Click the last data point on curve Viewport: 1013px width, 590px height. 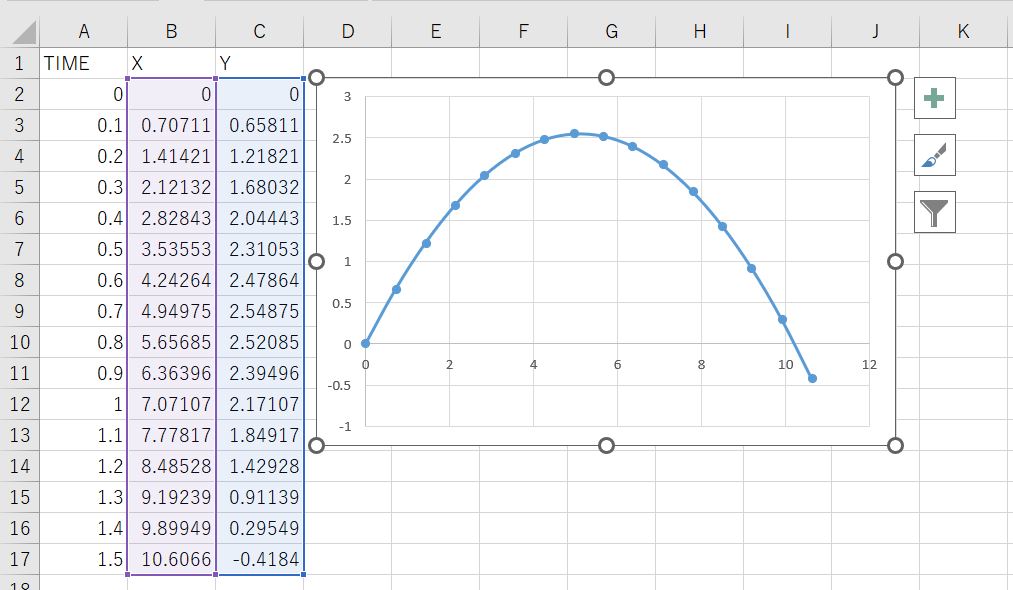point(812,378)
